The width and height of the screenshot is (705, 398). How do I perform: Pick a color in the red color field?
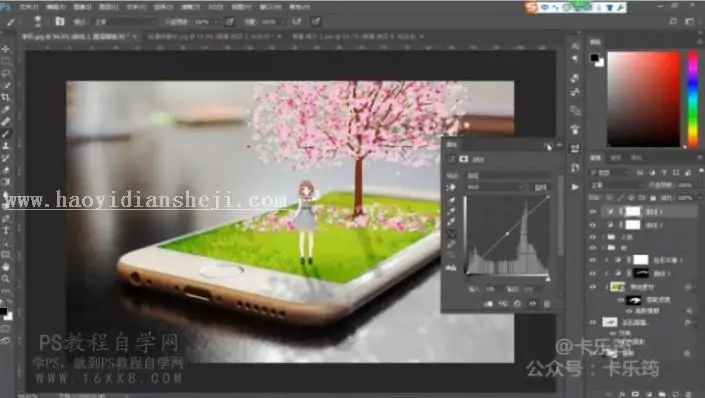tap(643, 99)
